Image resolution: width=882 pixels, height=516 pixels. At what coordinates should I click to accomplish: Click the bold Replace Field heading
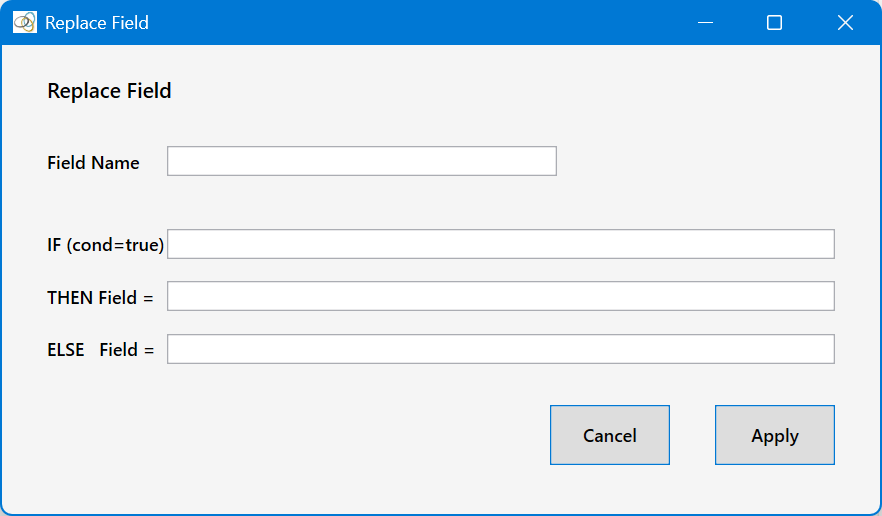(x=109, y=91)
